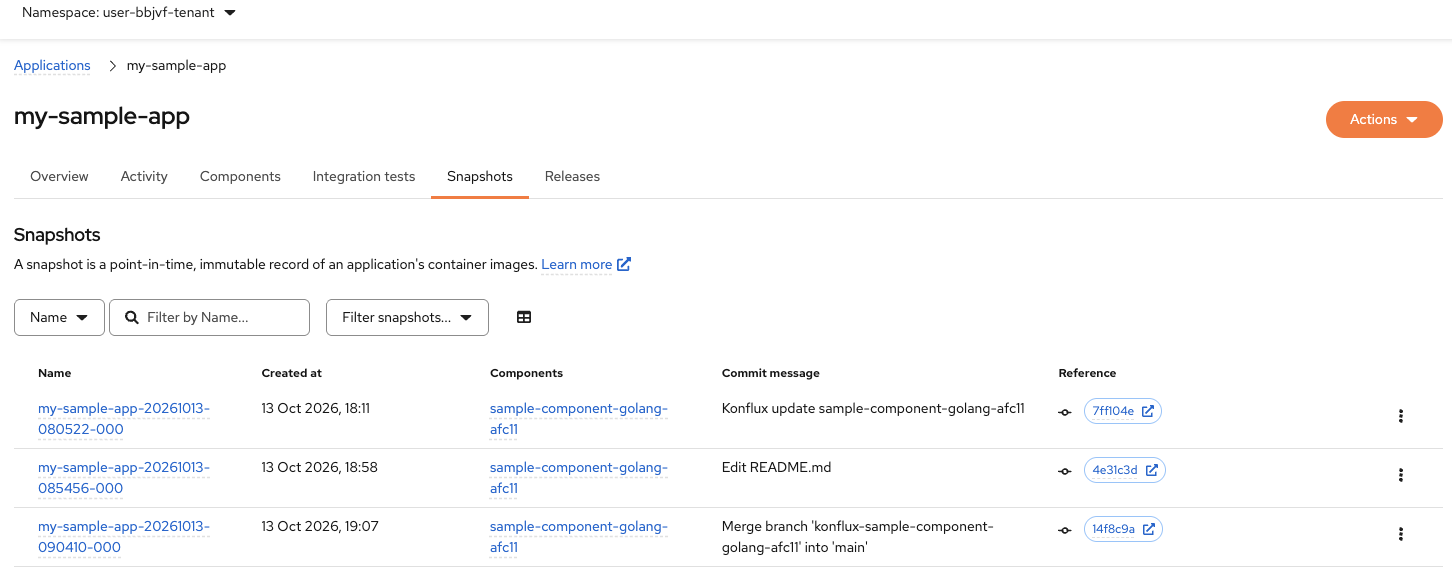Open the Name filter type dropdown
1452x584 pixels.
(x=59, y=317)
